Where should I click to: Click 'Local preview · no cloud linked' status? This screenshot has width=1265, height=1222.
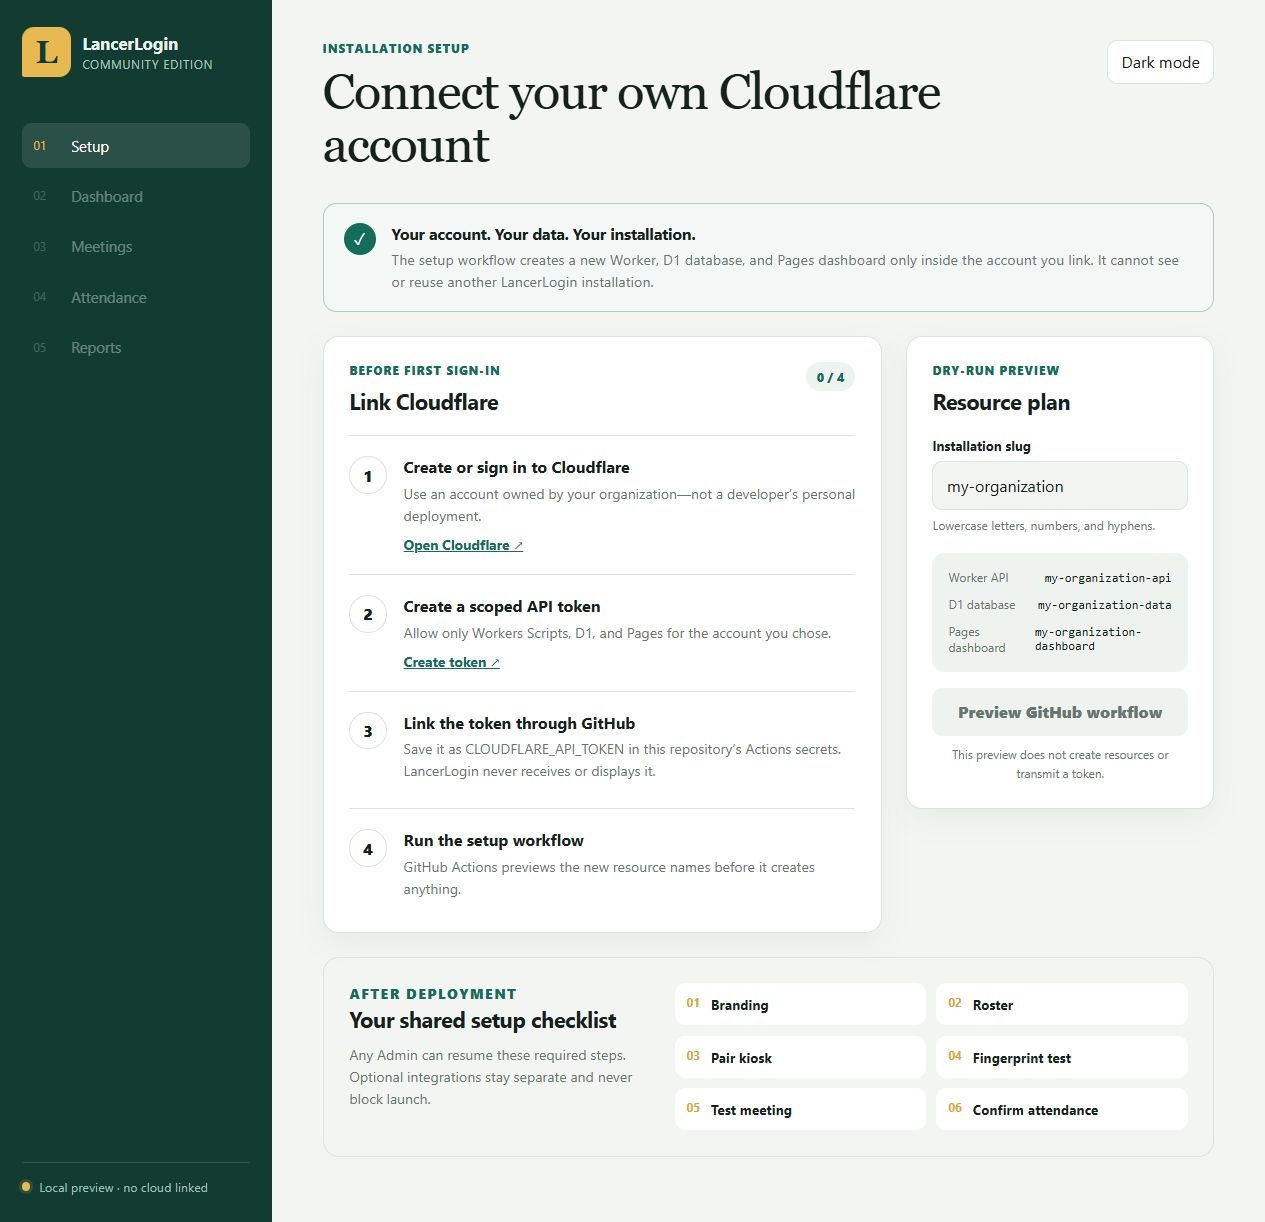click(x=123, y=1188)
